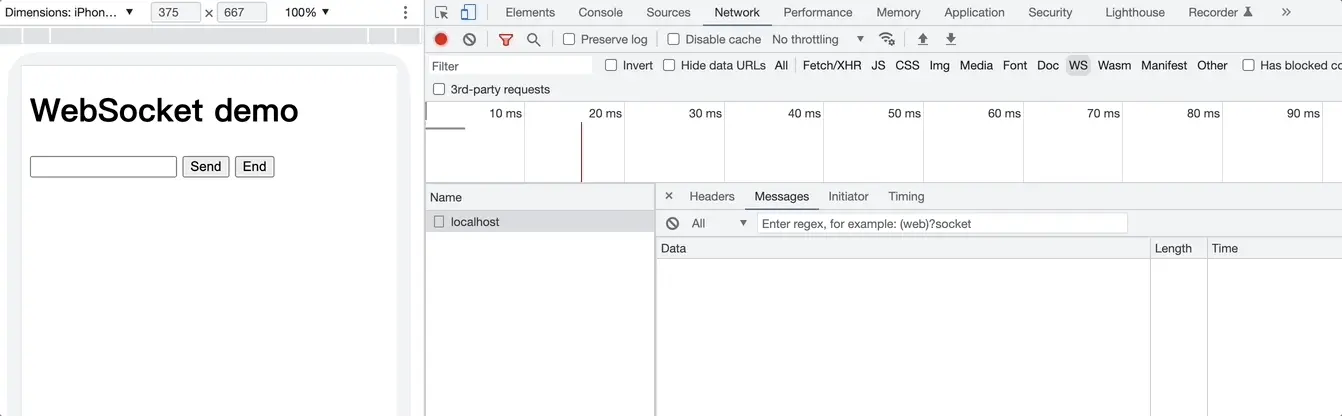Check the Disable cache option
This screenshot has width=1342, height=416.
(x=674, y=39)
